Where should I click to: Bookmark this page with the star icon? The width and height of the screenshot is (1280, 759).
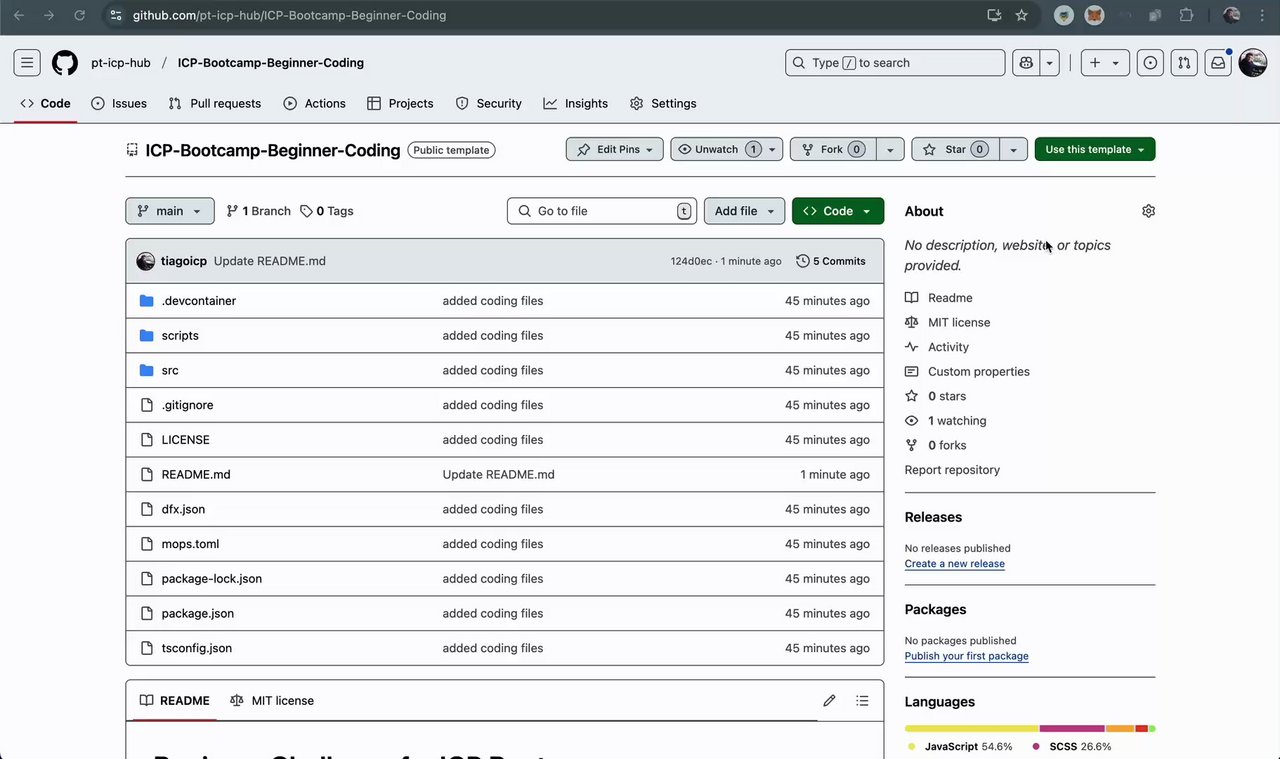pyautogui.click(x=1021, y=16)
